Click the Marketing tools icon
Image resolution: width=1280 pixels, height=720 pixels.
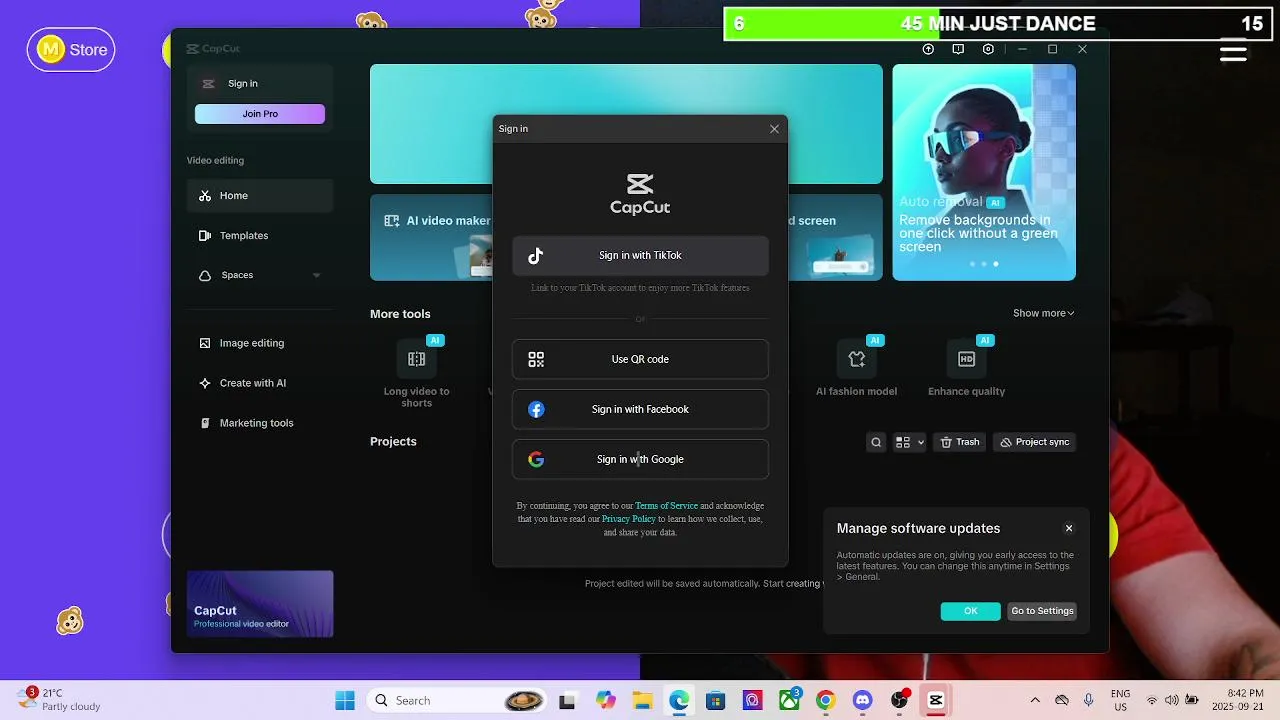pyautogui.click(x=205, y=423)
